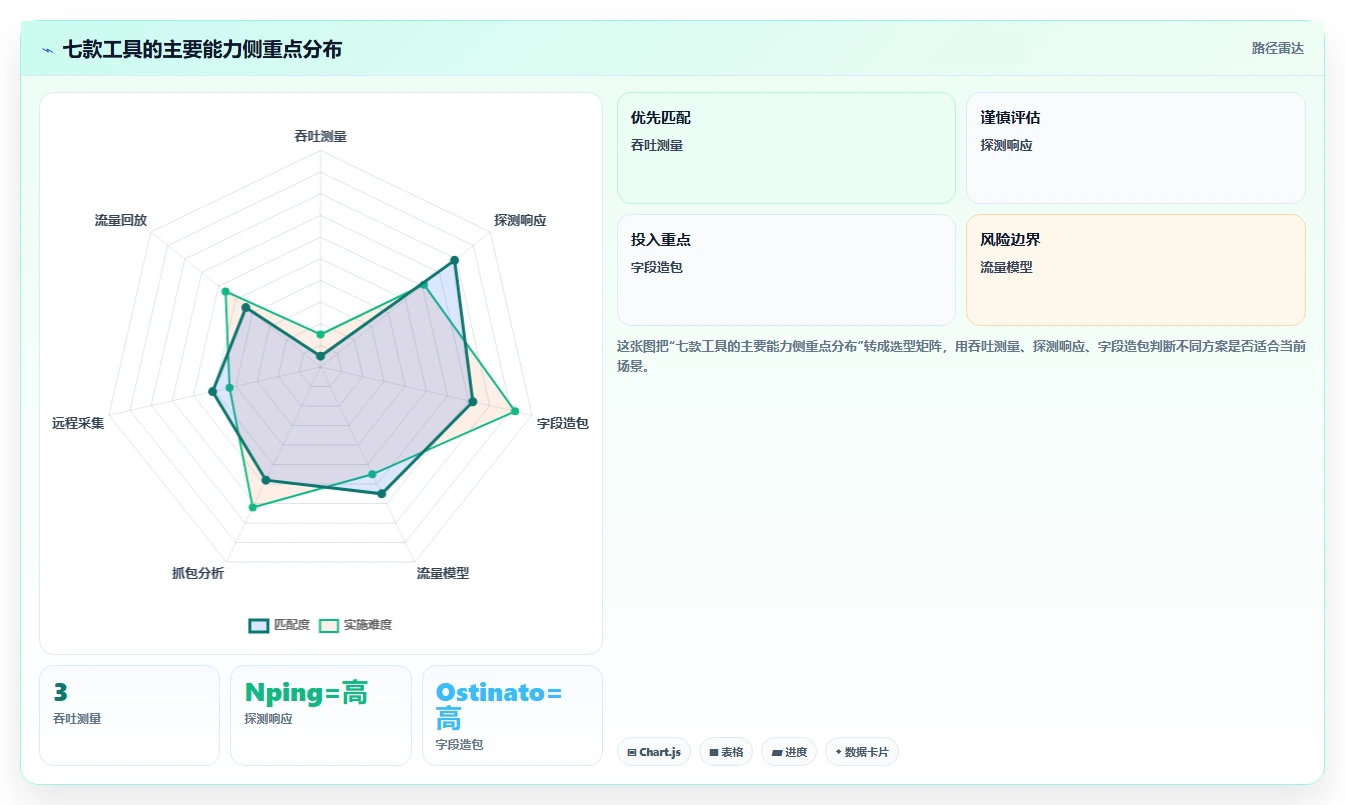
Task: Click the 字段造包 text in the 投入重点 card
Action: (x=657, y=267)
